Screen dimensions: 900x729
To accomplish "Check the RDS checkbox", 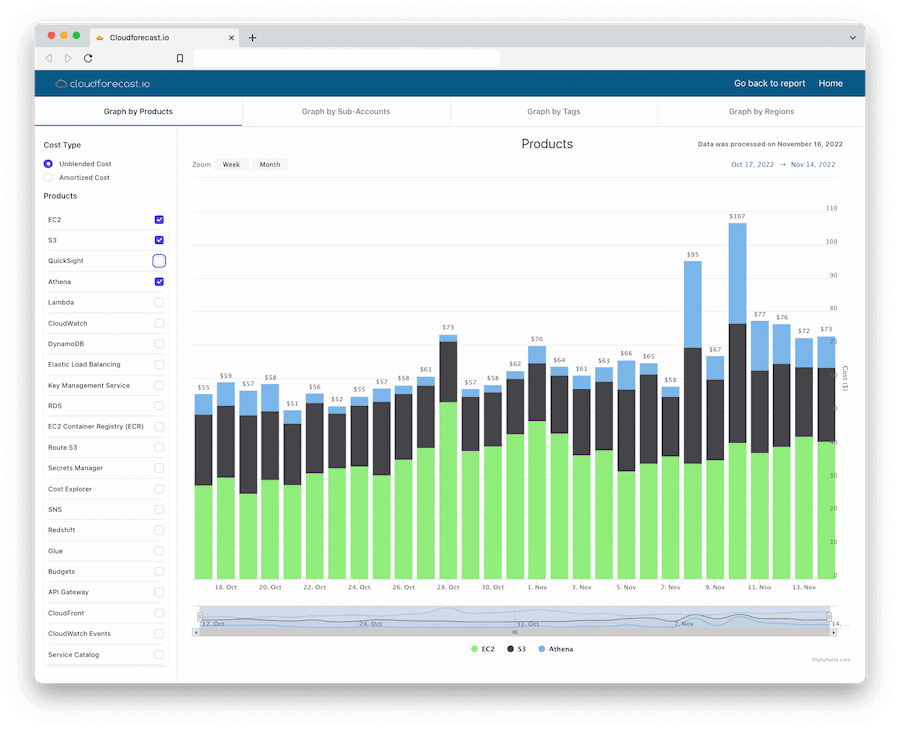I will 159,406.
